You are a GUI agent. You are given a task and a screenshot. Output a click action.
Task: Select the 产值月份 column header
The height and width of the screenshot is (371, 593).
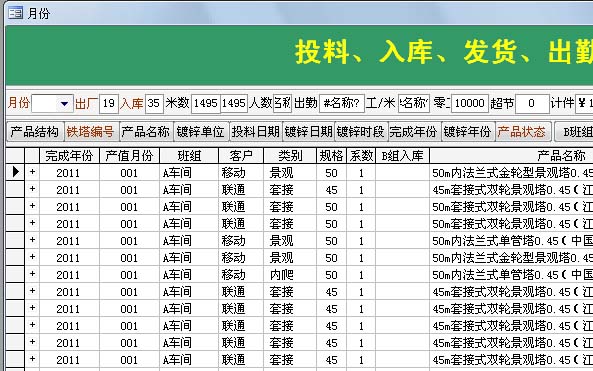coord(129,155)
